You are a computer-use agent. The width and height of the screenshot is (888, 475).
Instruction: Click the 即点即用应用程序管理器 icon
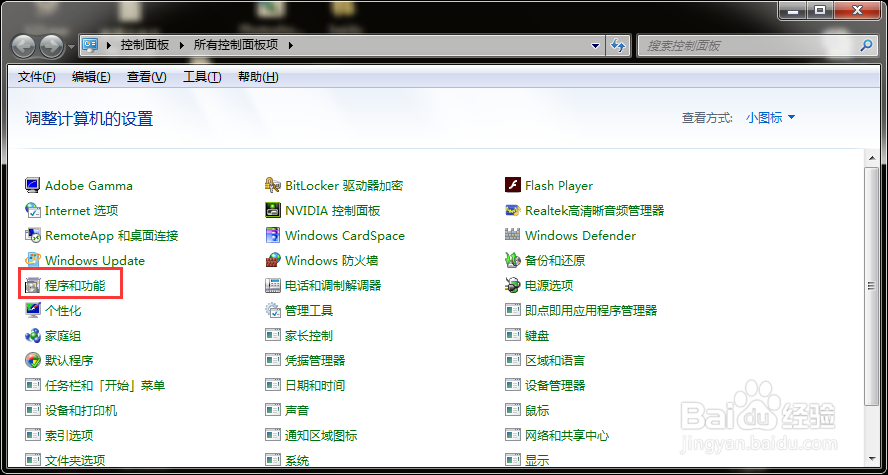click(x=513, y=310)
